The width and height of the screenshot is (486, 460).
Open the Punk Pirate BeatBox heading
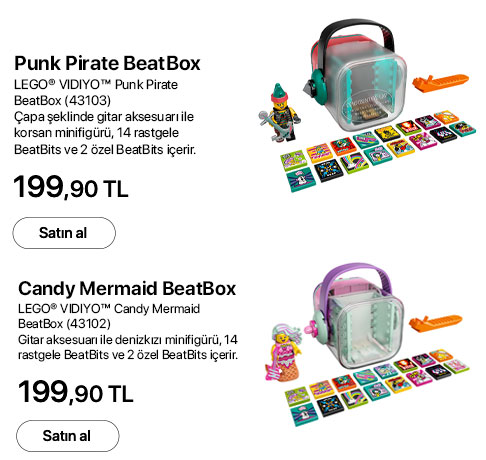point(107,63)
